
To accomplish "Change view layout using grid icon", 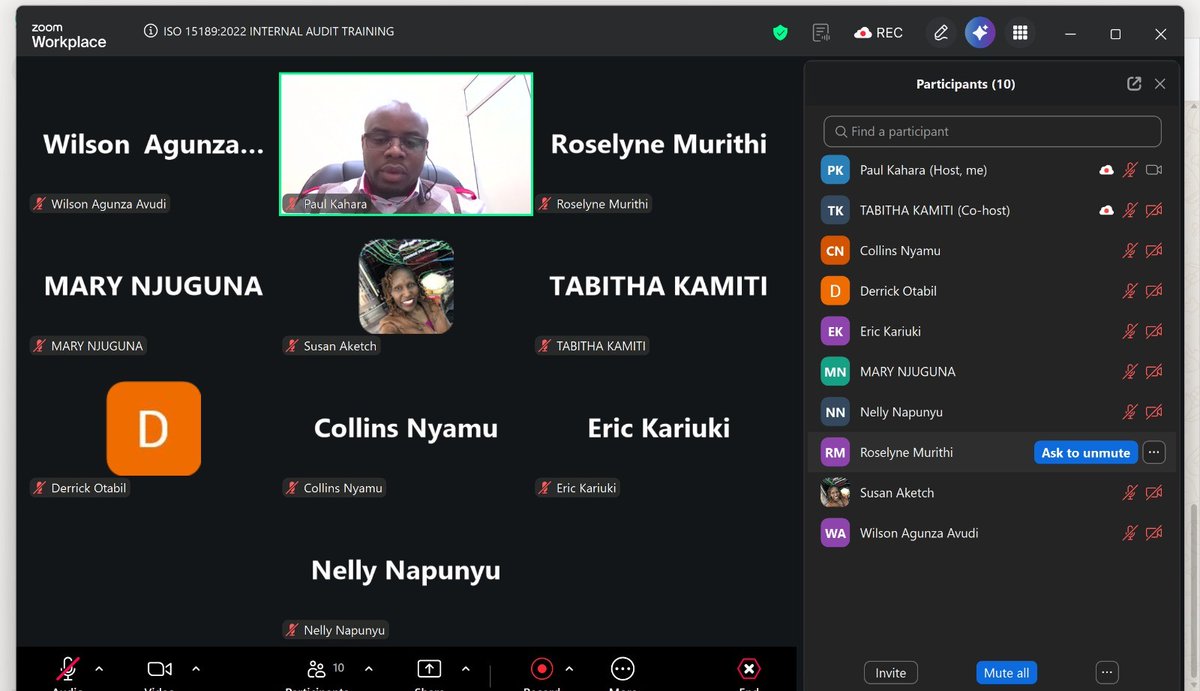I will click(x=1020, y=33).
